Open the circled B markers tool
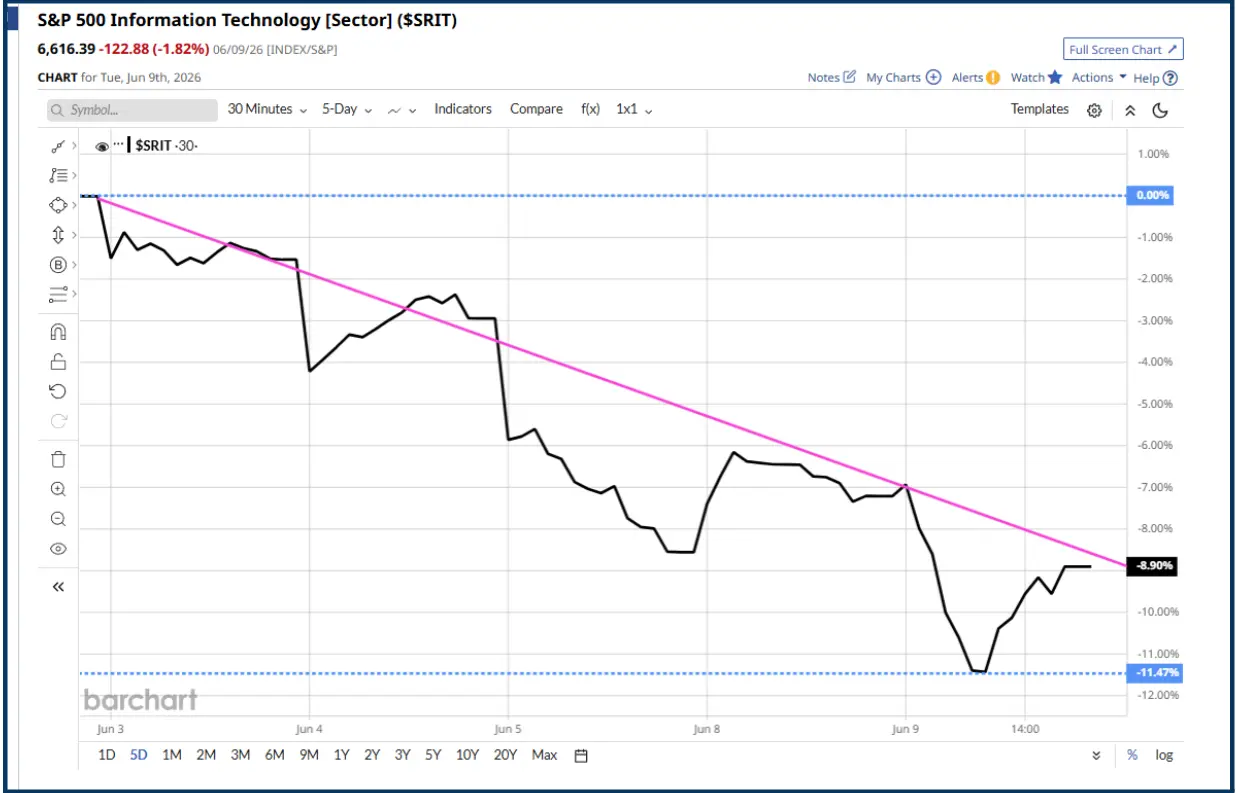The image size is (1237, 793). 57,265
